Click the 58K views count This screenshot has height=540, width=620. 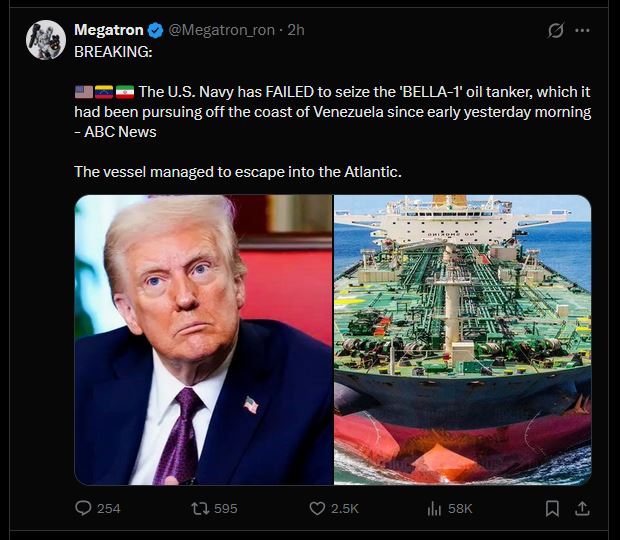click(x=460, y=508)
